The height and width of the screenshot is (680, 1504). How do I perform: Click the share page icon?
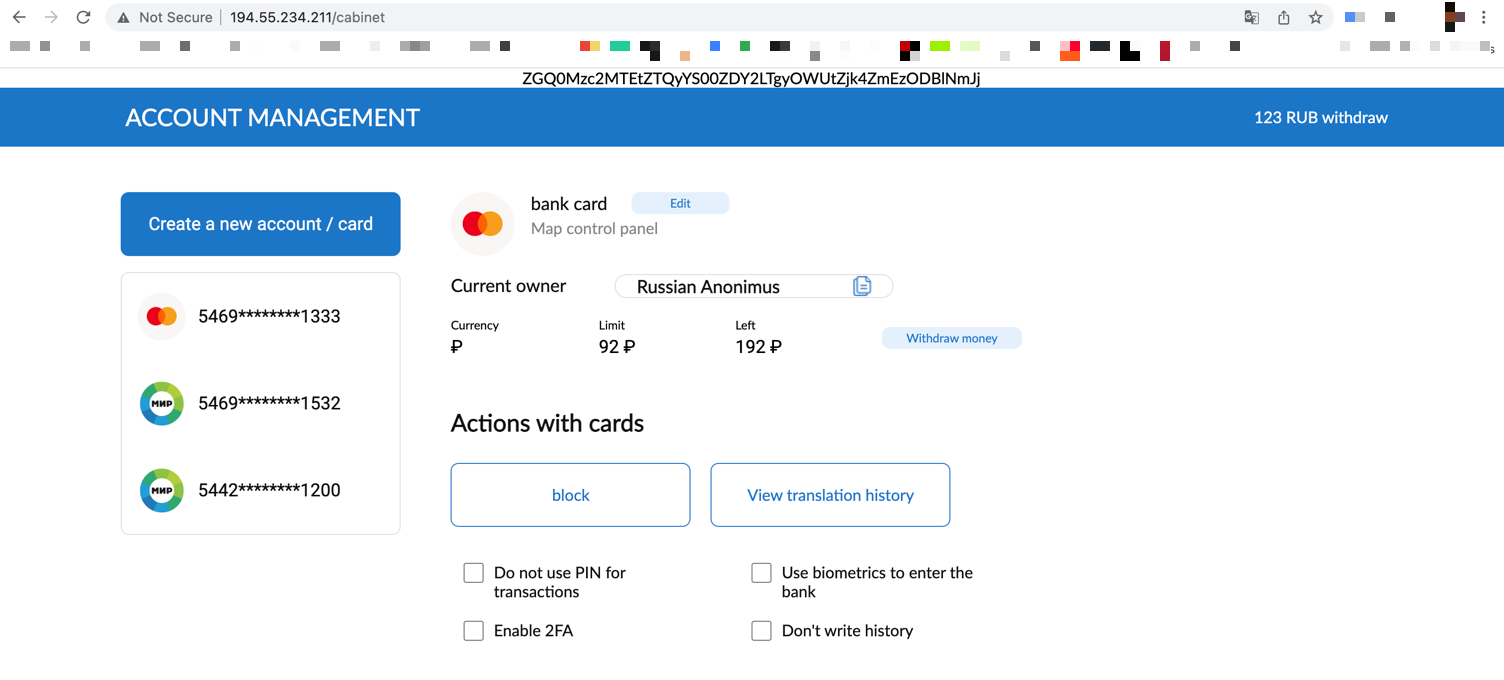click(x=1284, y=17)
